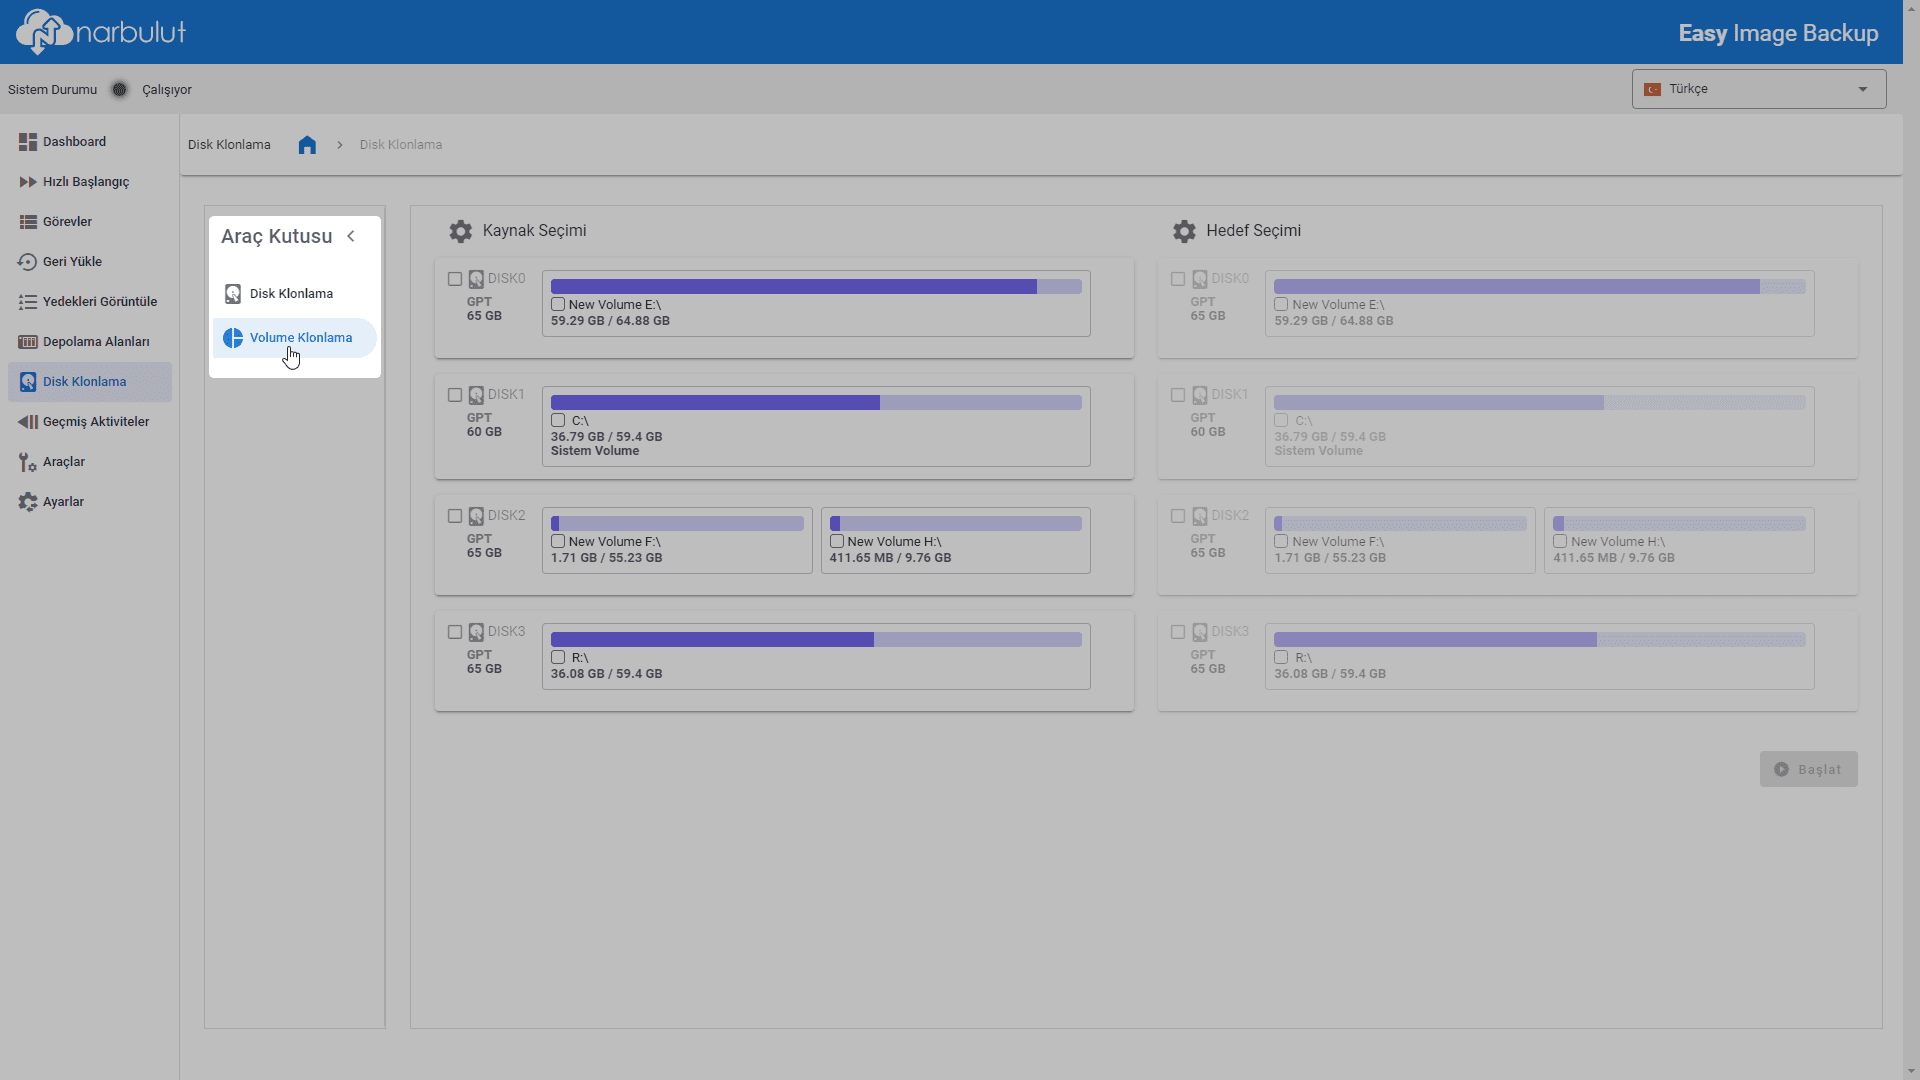Screen dimensions: 1920x1080
Task: Check source DISK2 checkbox
Action: click(455, 516)
